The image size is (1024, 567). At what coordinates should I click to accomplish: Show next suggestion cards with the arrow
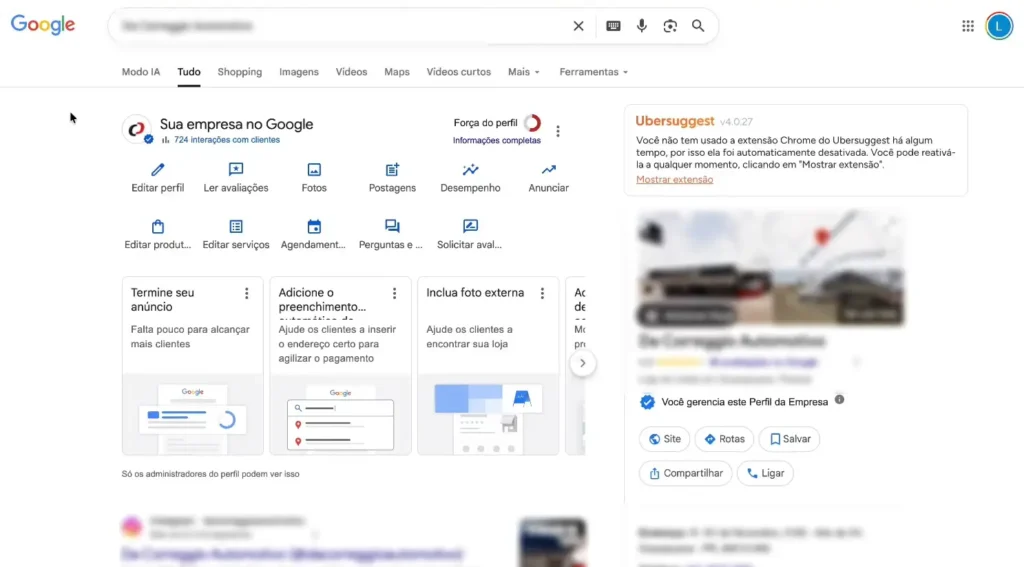(x=583, y=363)
